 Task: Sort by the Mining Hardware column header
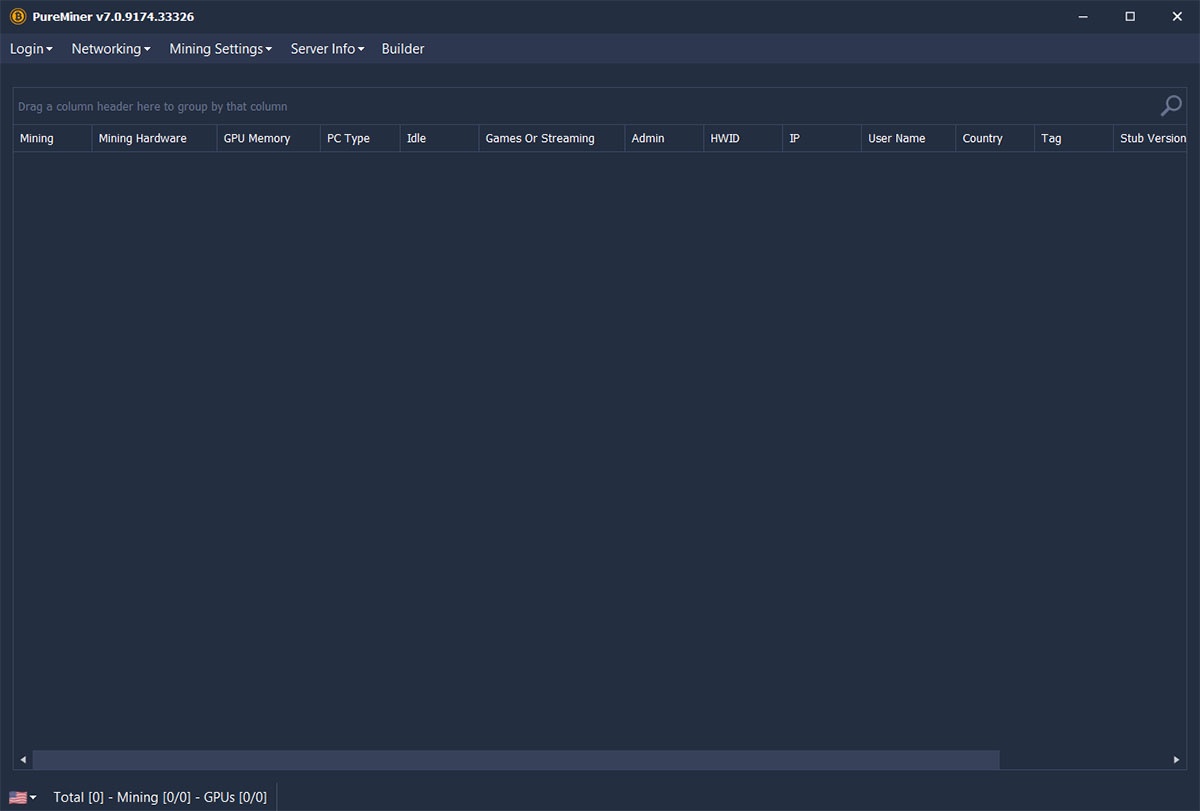(143, 138)
